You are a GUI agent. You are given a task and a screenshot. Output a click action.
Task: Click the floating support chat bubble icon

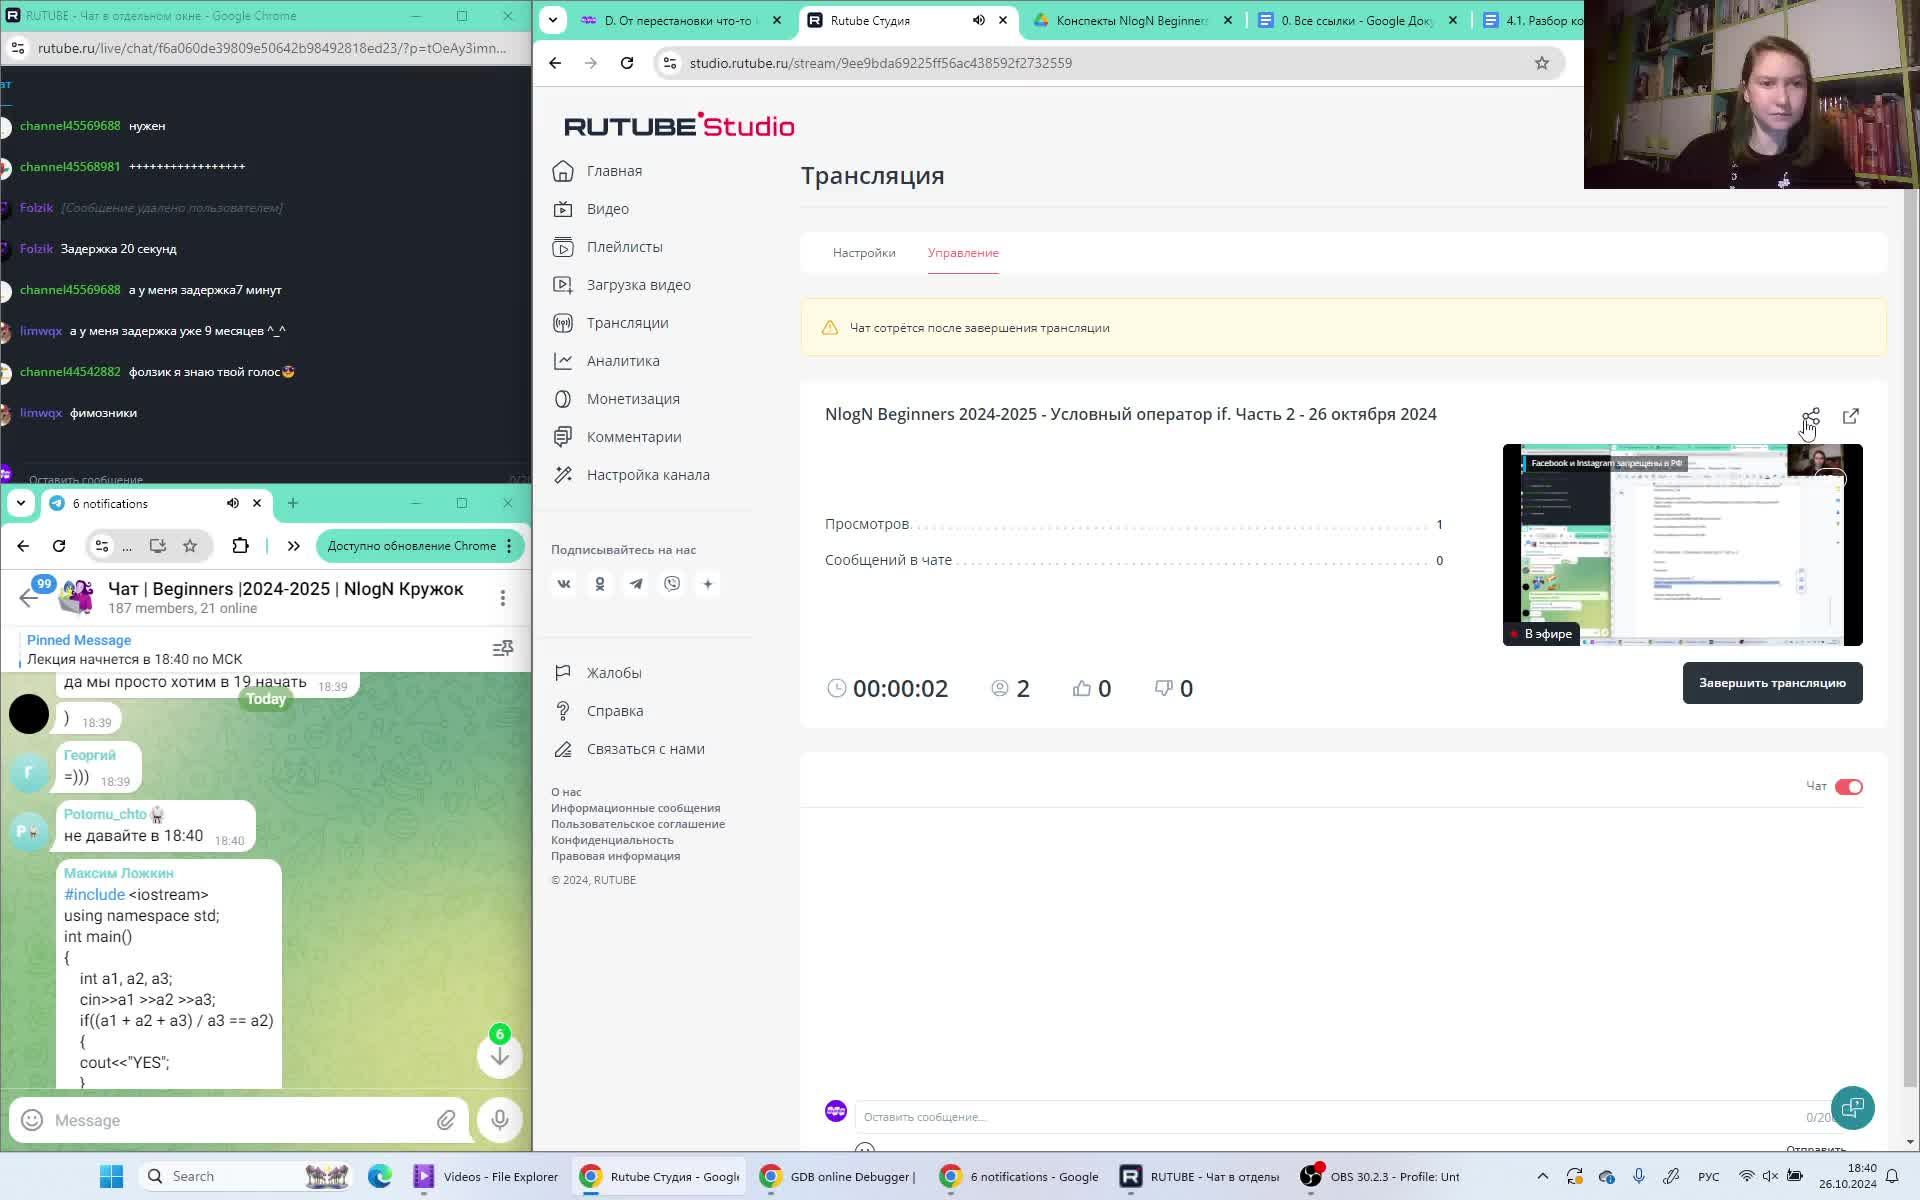coord(1852,1107)
